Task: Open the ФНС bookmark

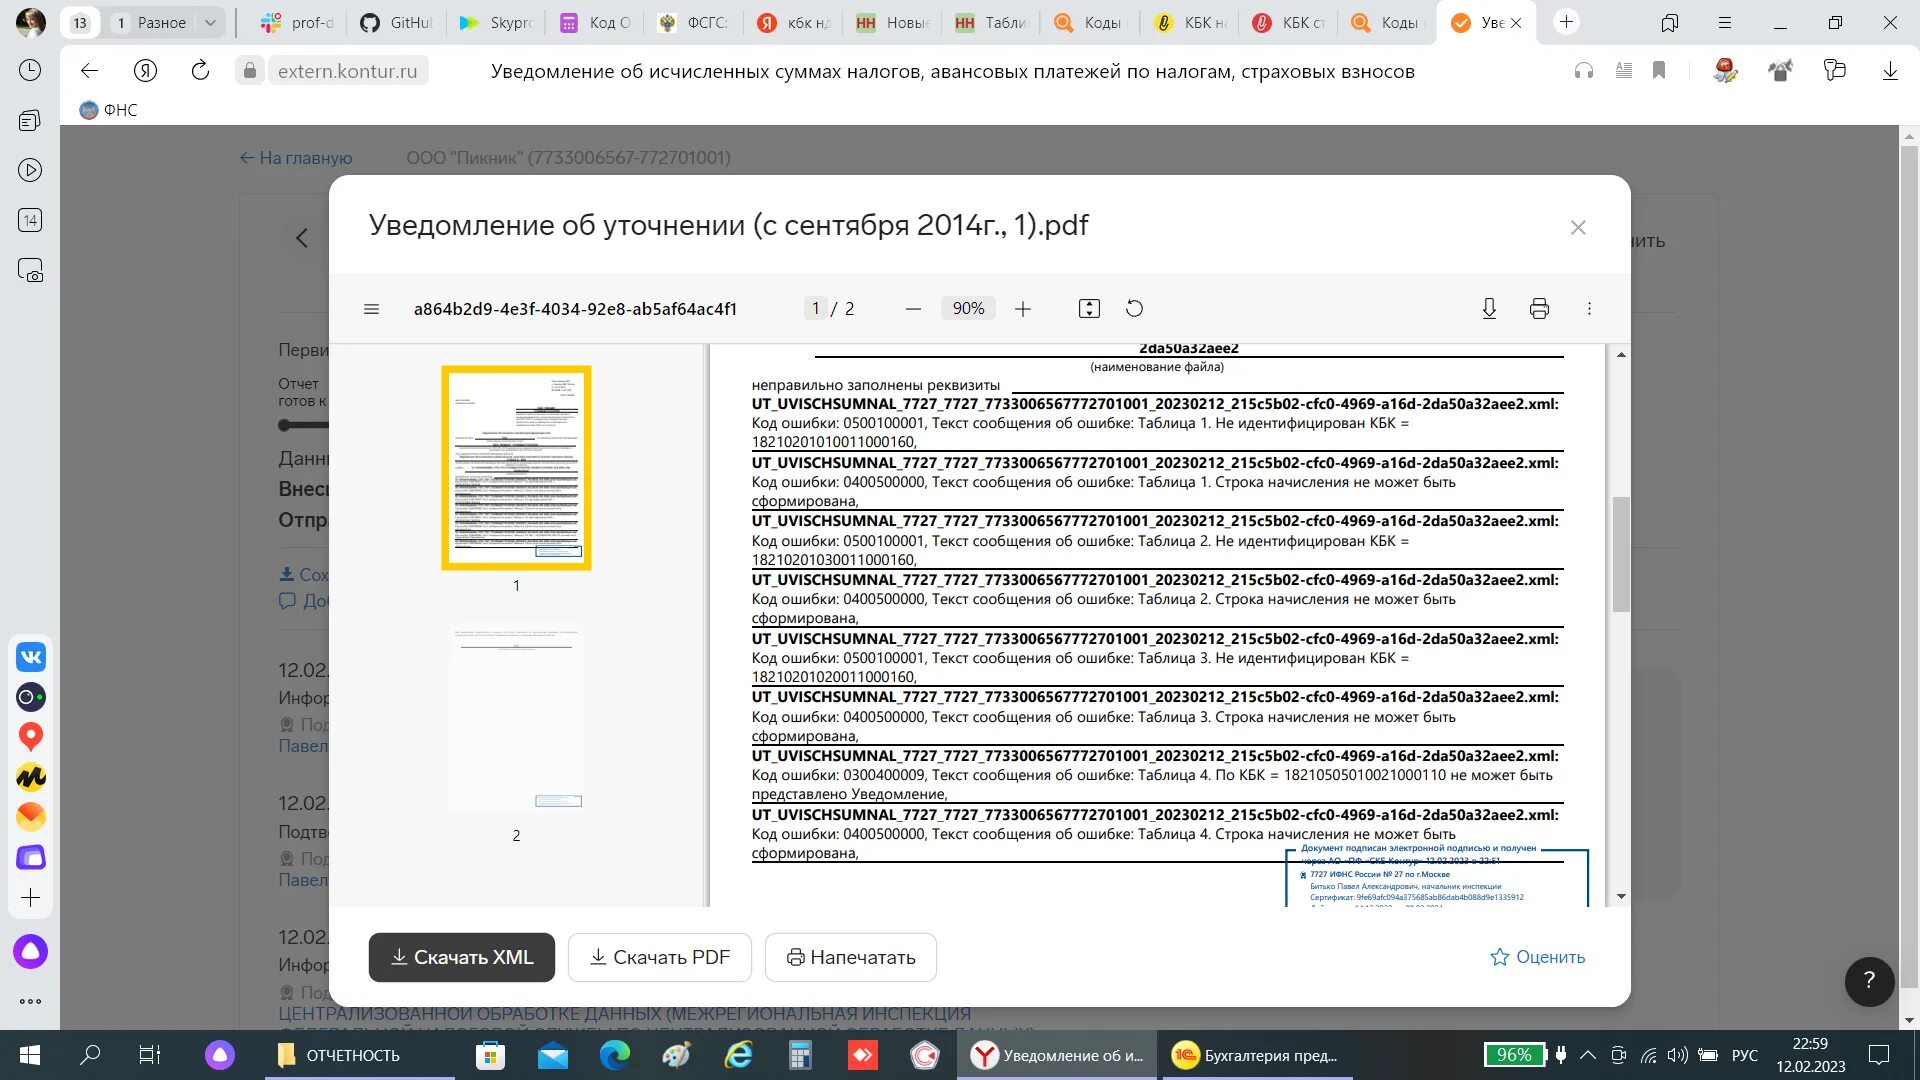Action: click(x=108, y=110)
